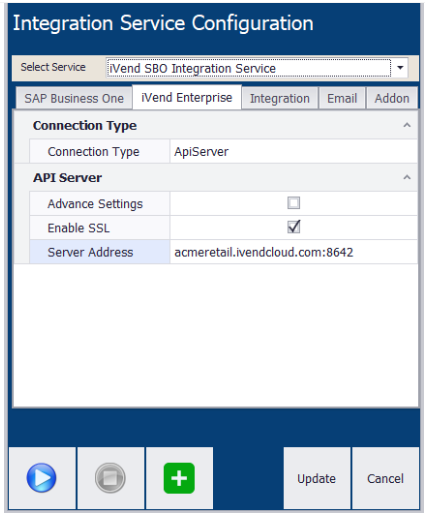This screenshot has height=525, width=425.
Task: Click the Integration Service Configuration title
Action: [163, 23]
